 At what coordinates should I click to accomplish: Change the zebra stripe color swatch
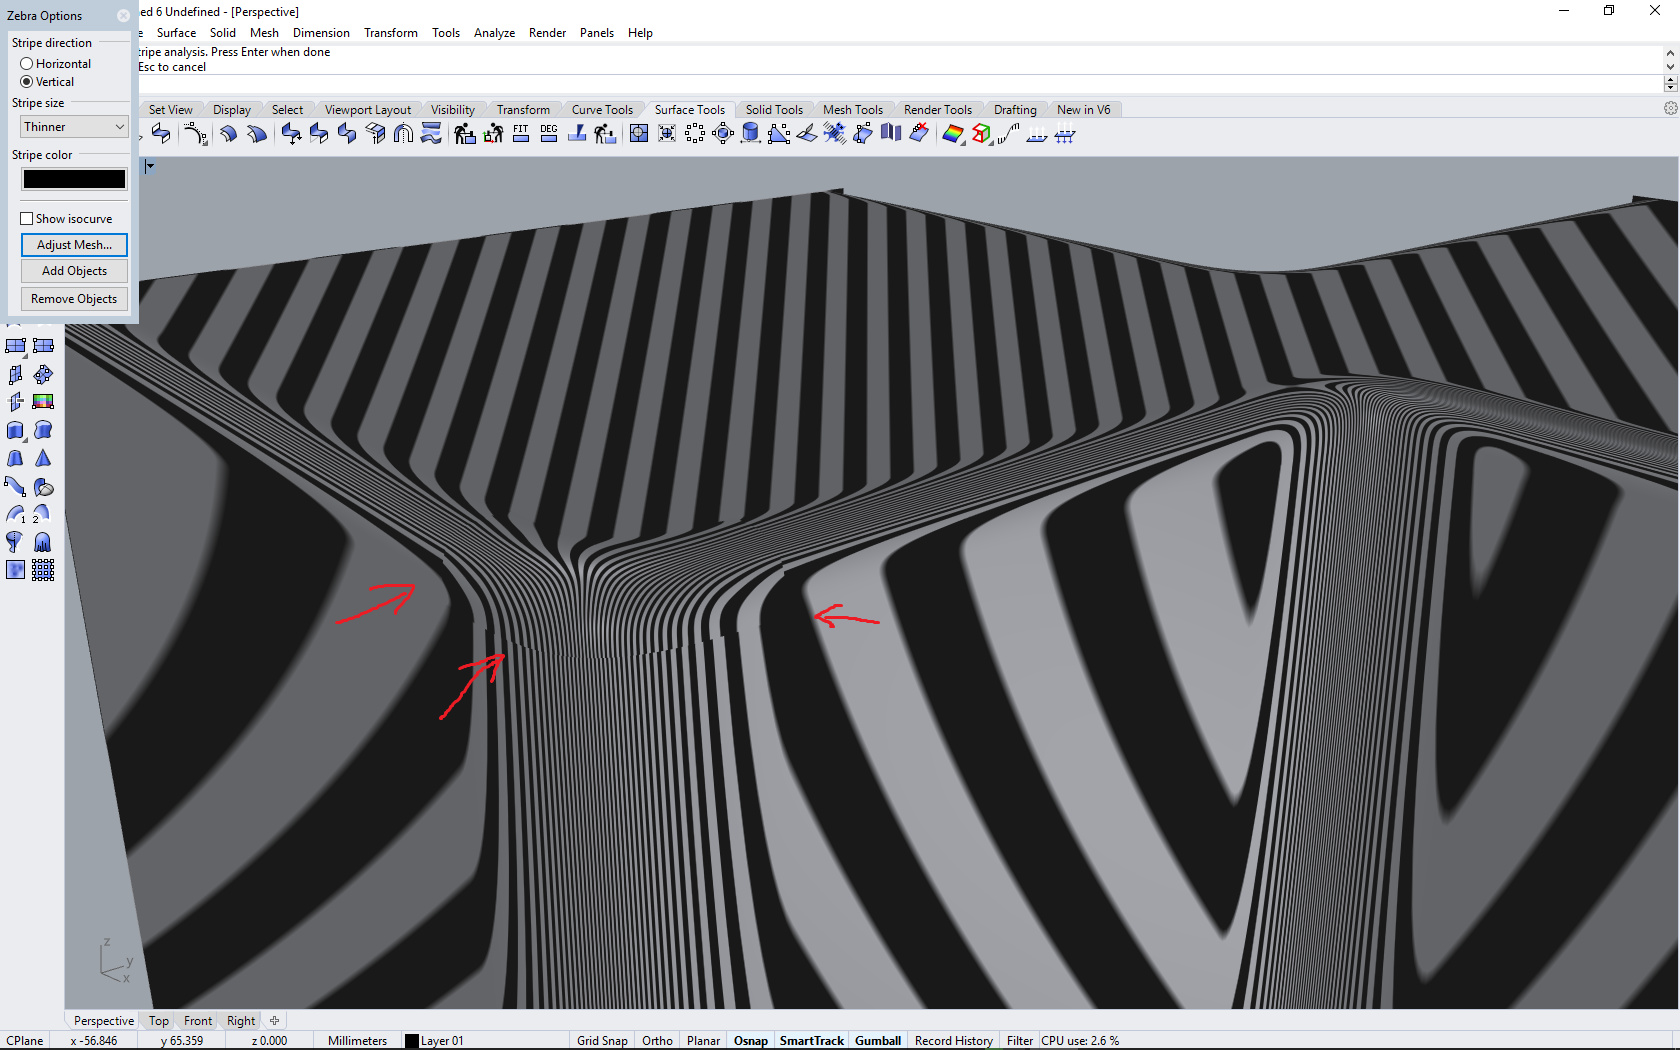pyautogui.click(x=74, y=179)
